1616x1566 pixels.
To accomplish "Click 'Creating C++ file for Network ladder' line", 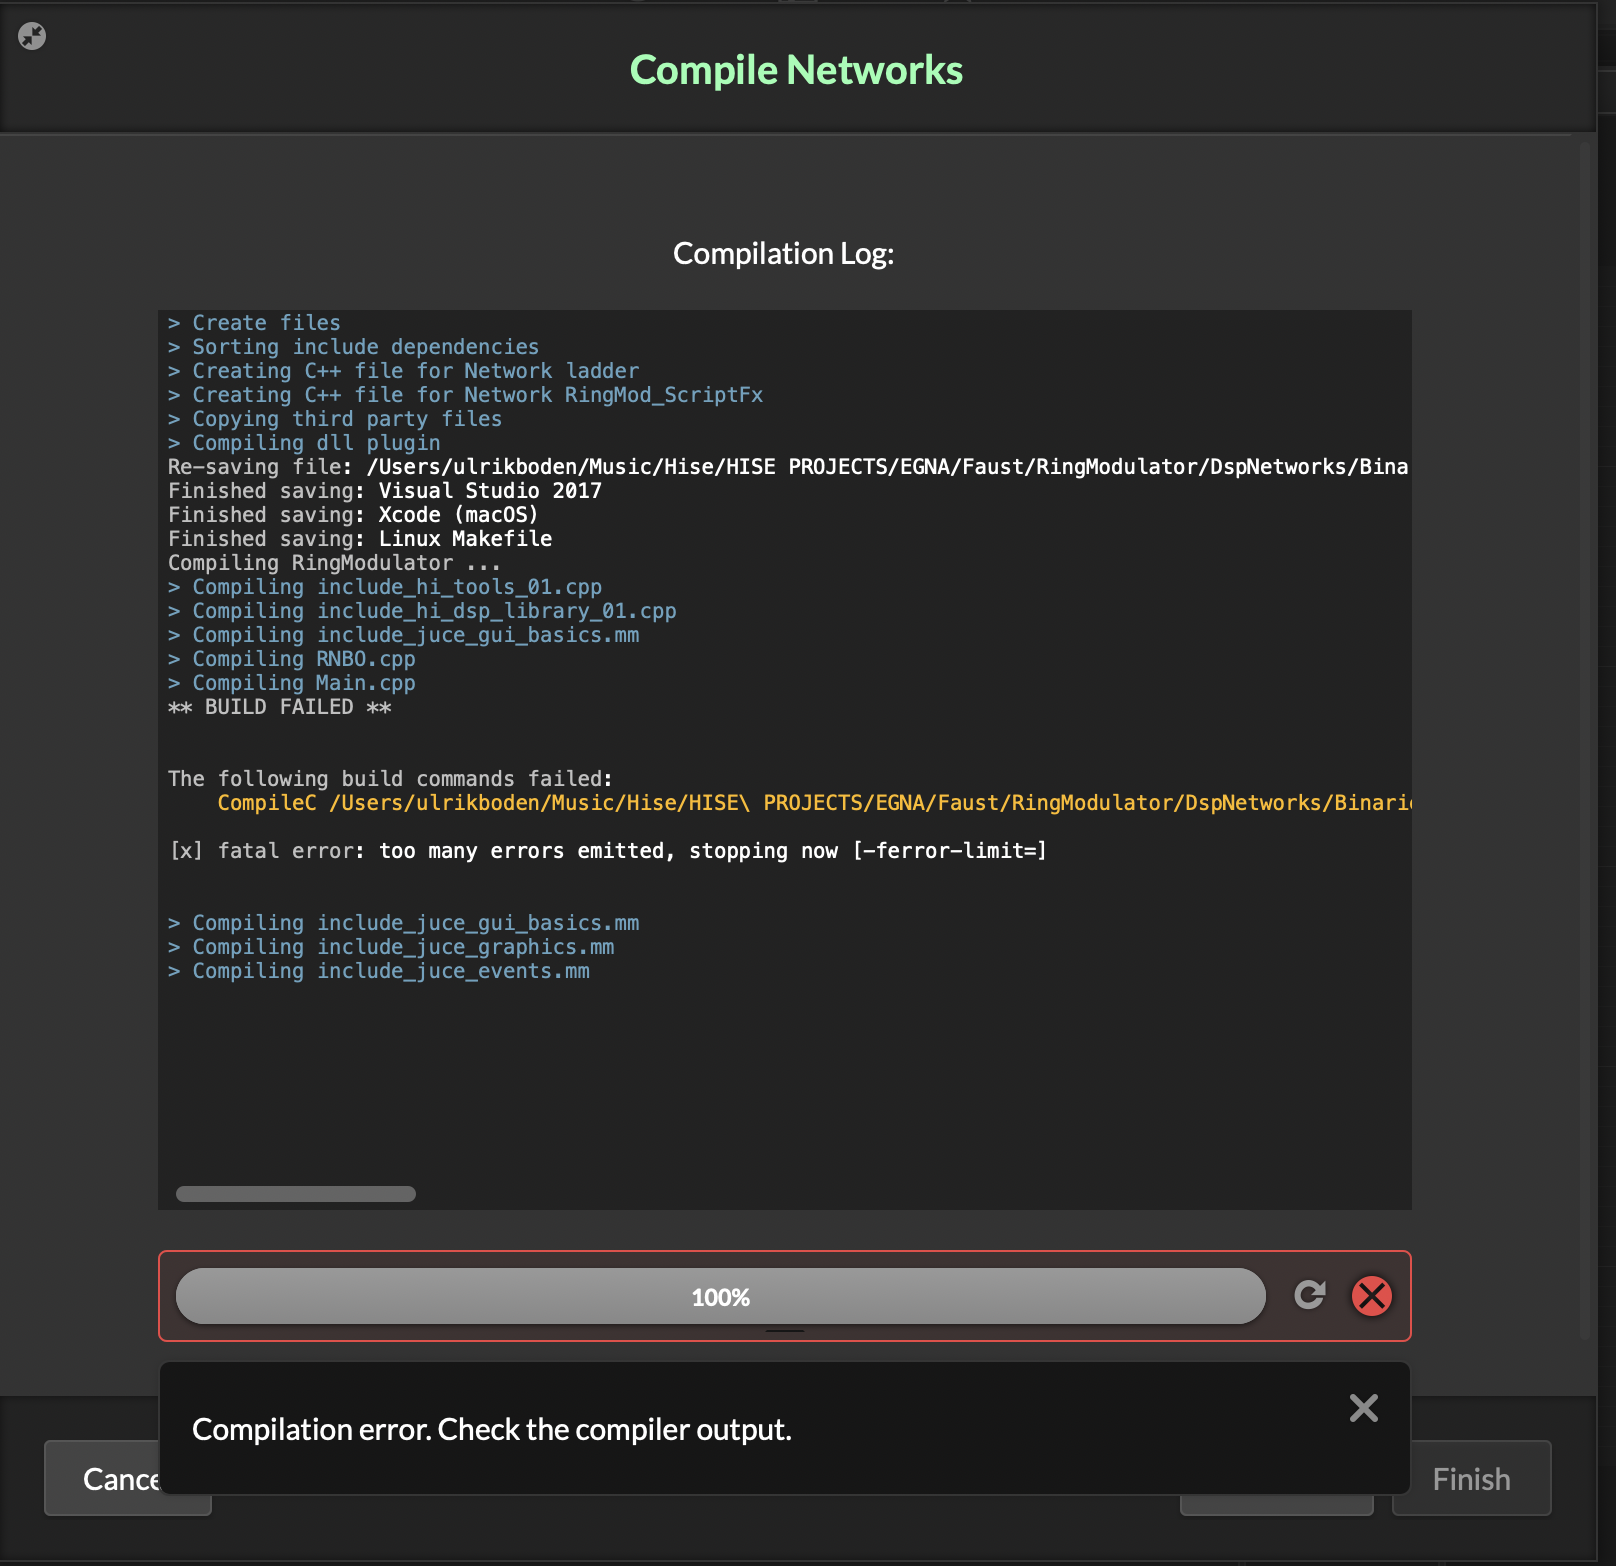I will (x=404, y=371).
